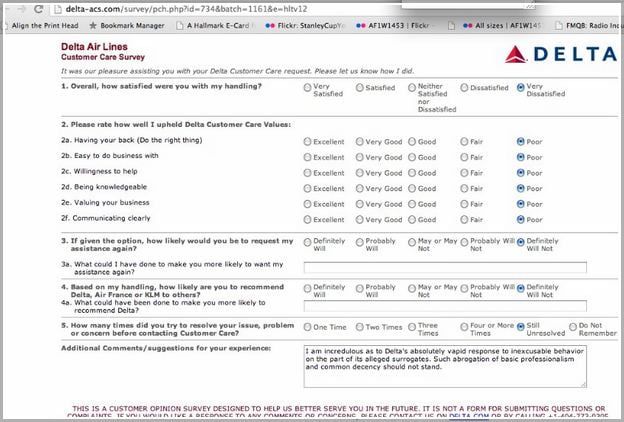The image size is (624, 422).
Task: Select Still Unresolved for question 5
Action: coord(521,327)
